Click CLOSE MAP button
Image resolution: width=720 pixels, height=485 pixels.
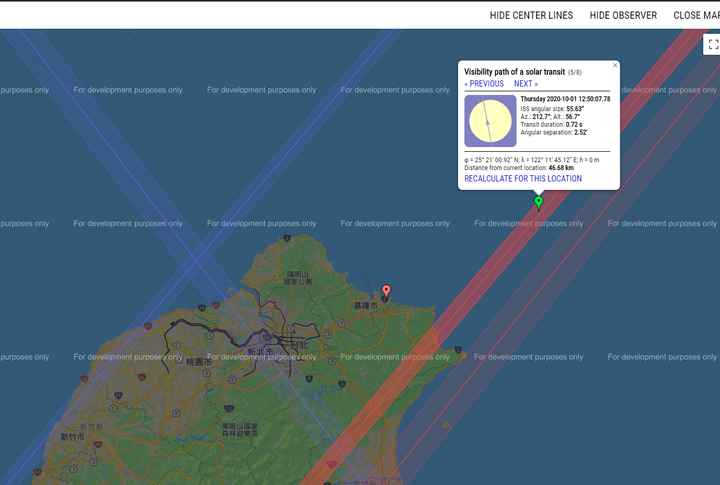[697, 16]
